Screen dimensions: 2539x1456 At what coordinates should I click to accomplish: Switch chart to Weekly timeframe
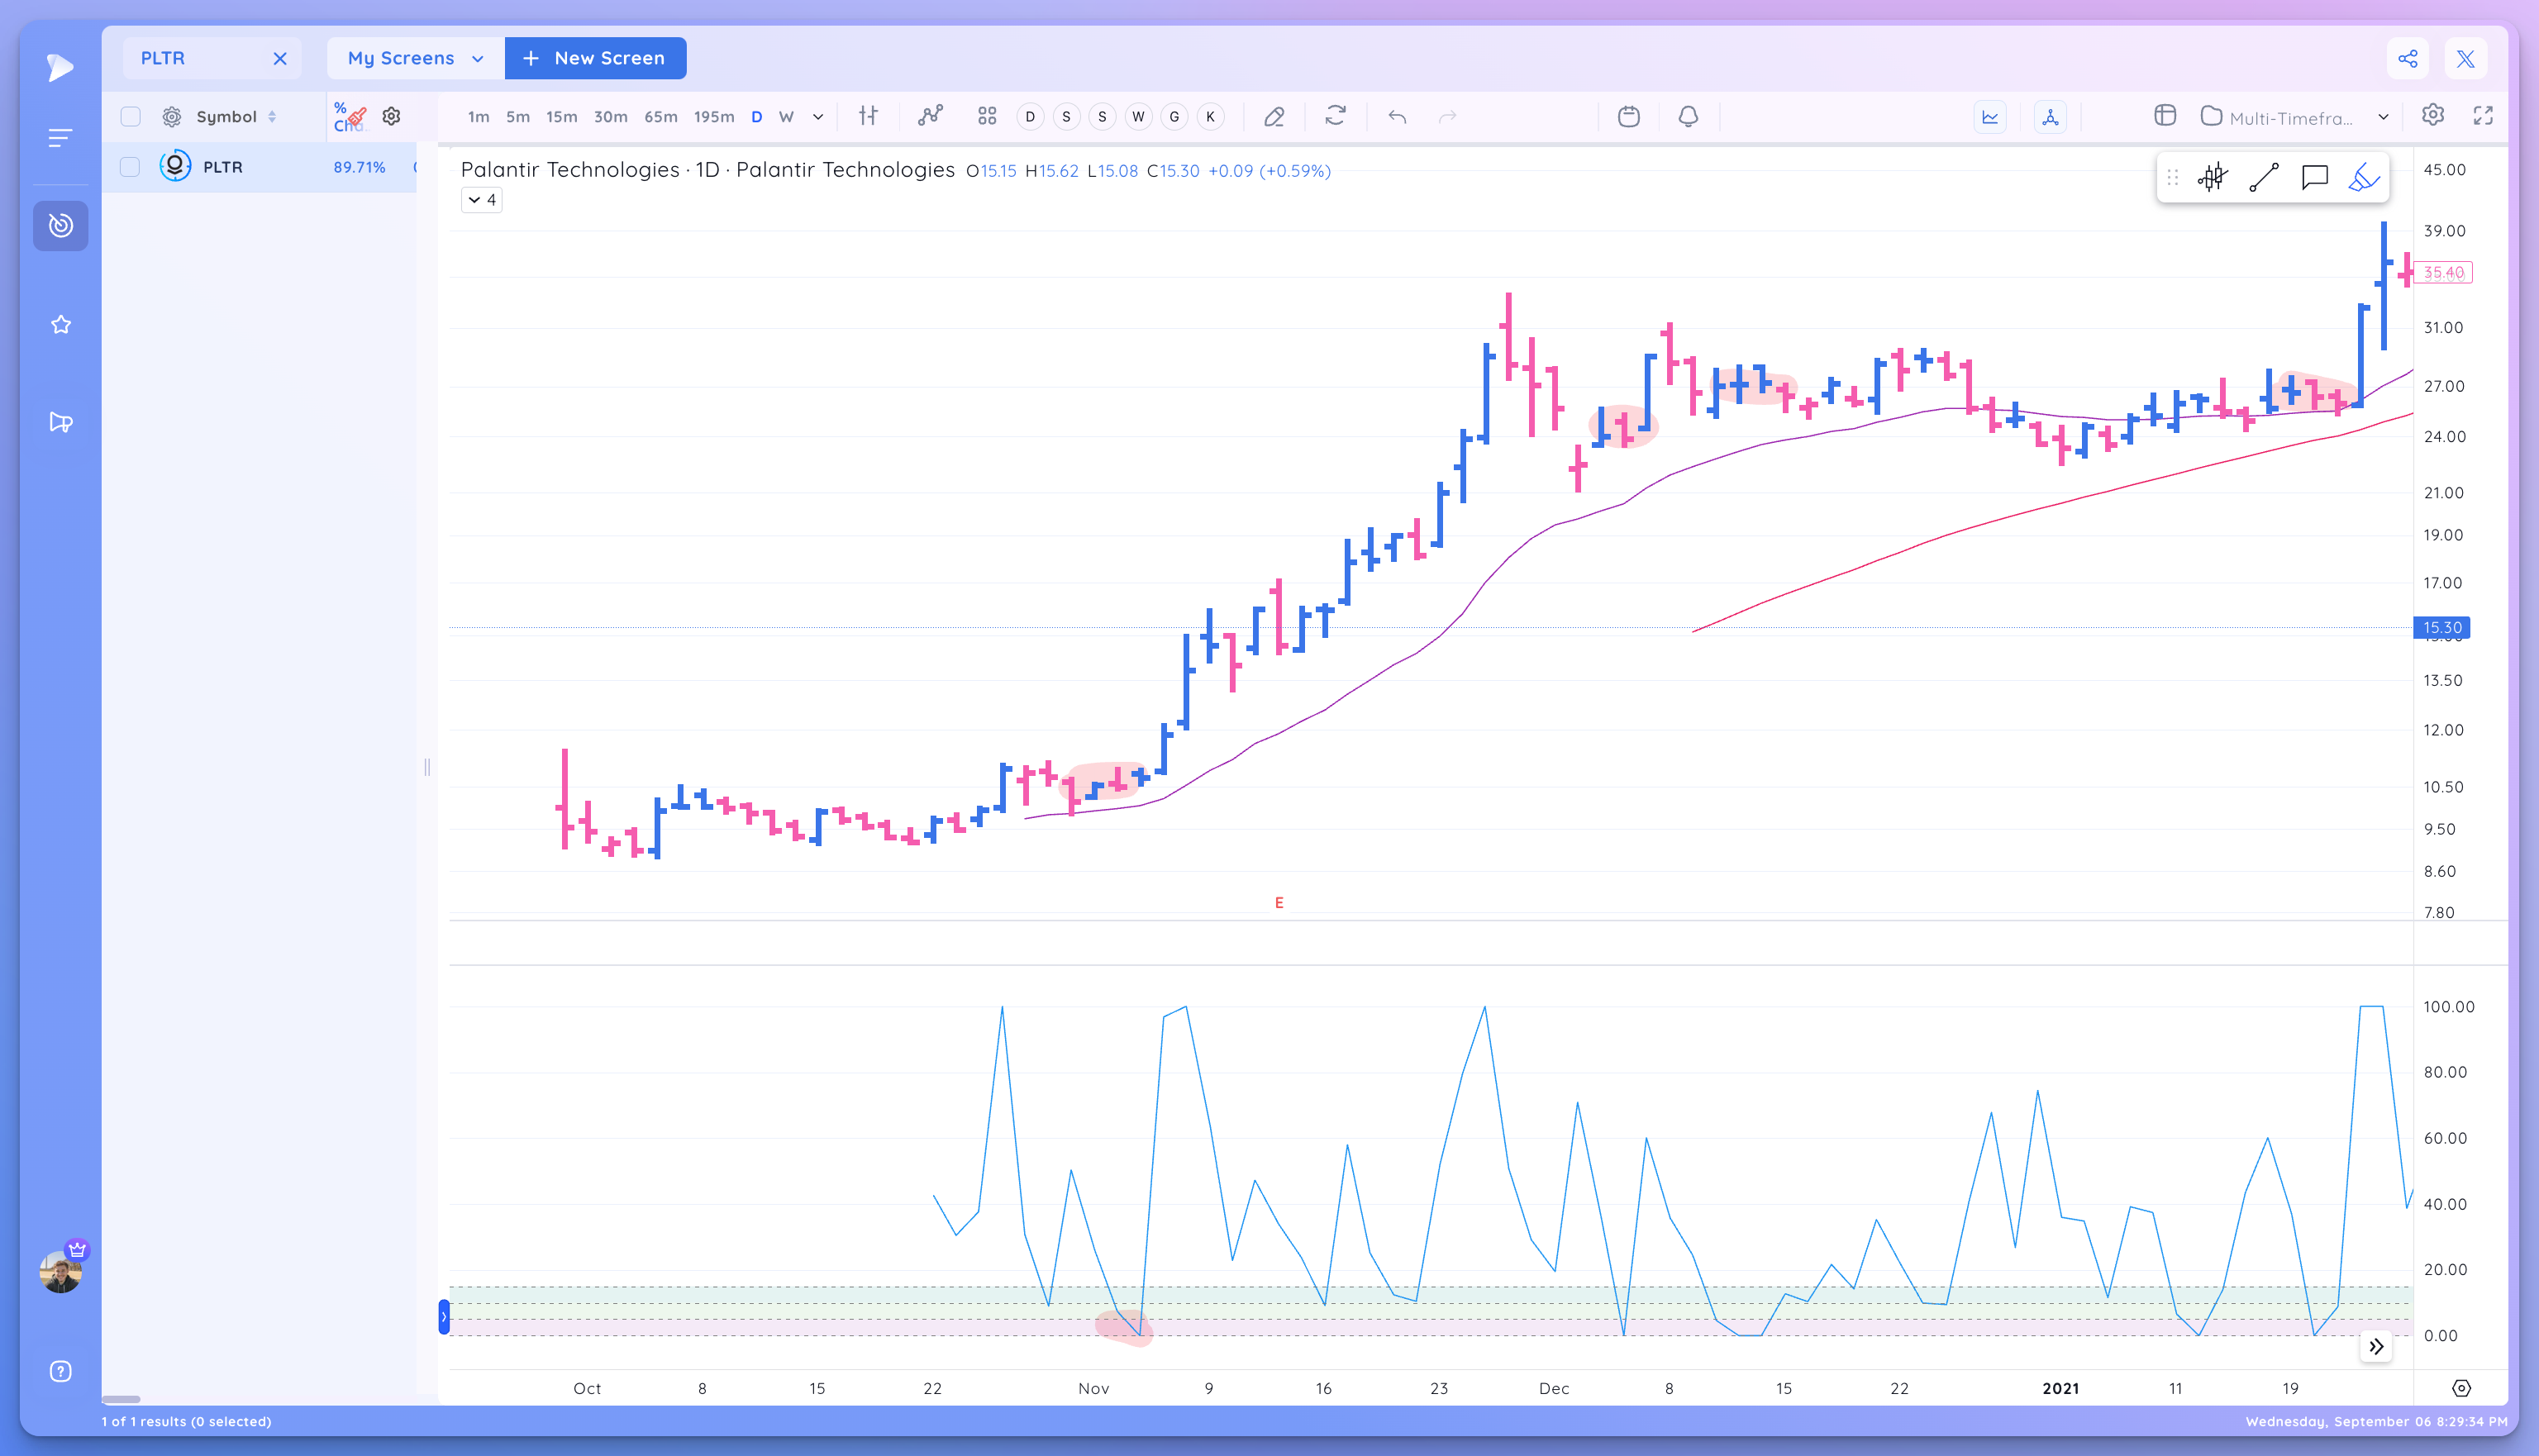(787, 117)
